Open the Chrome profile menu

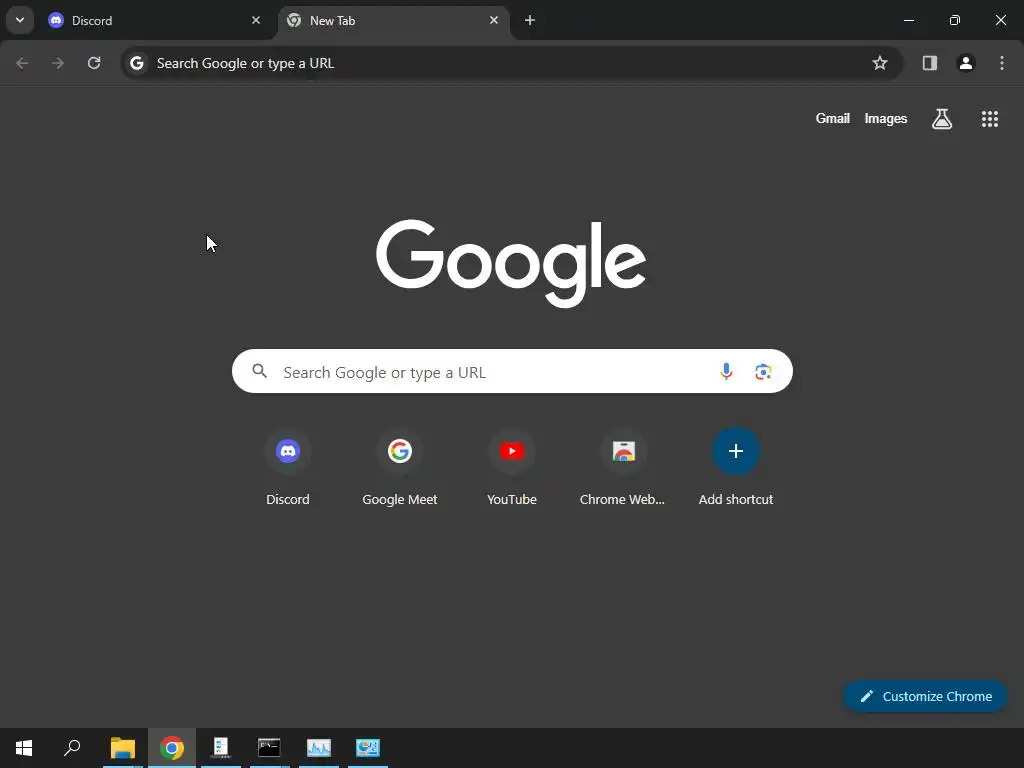pos(965,63)
